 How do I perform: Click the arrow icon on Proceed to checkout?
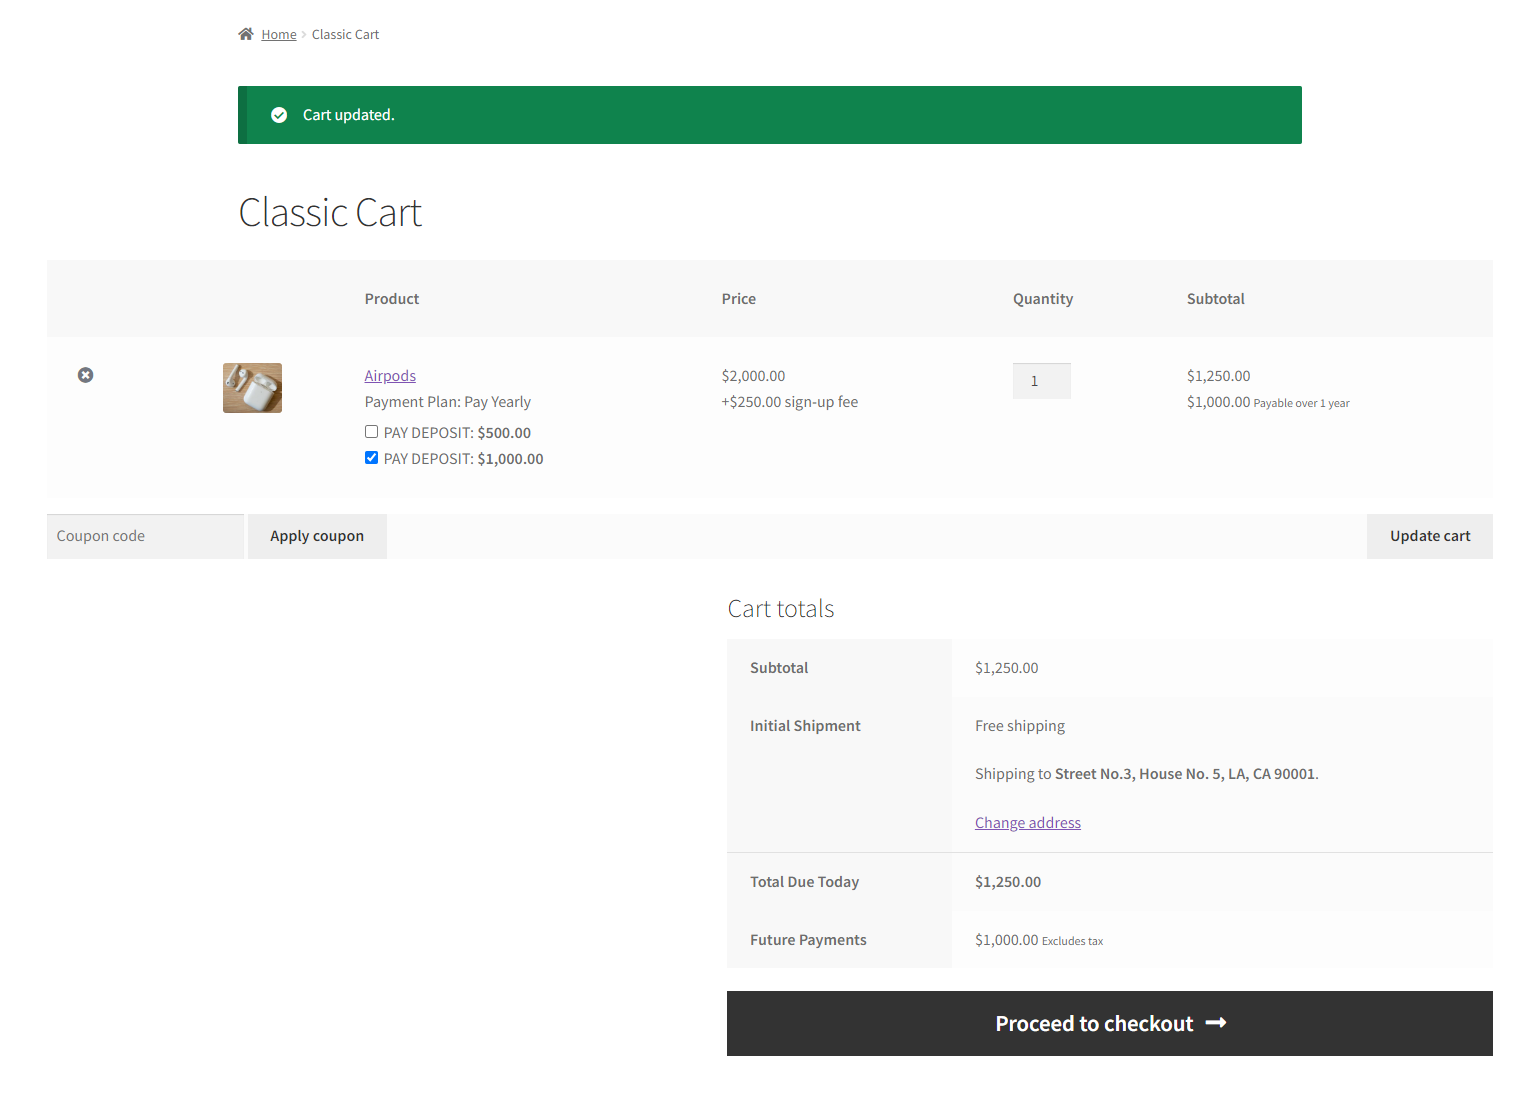(x=1216, y=1023)
